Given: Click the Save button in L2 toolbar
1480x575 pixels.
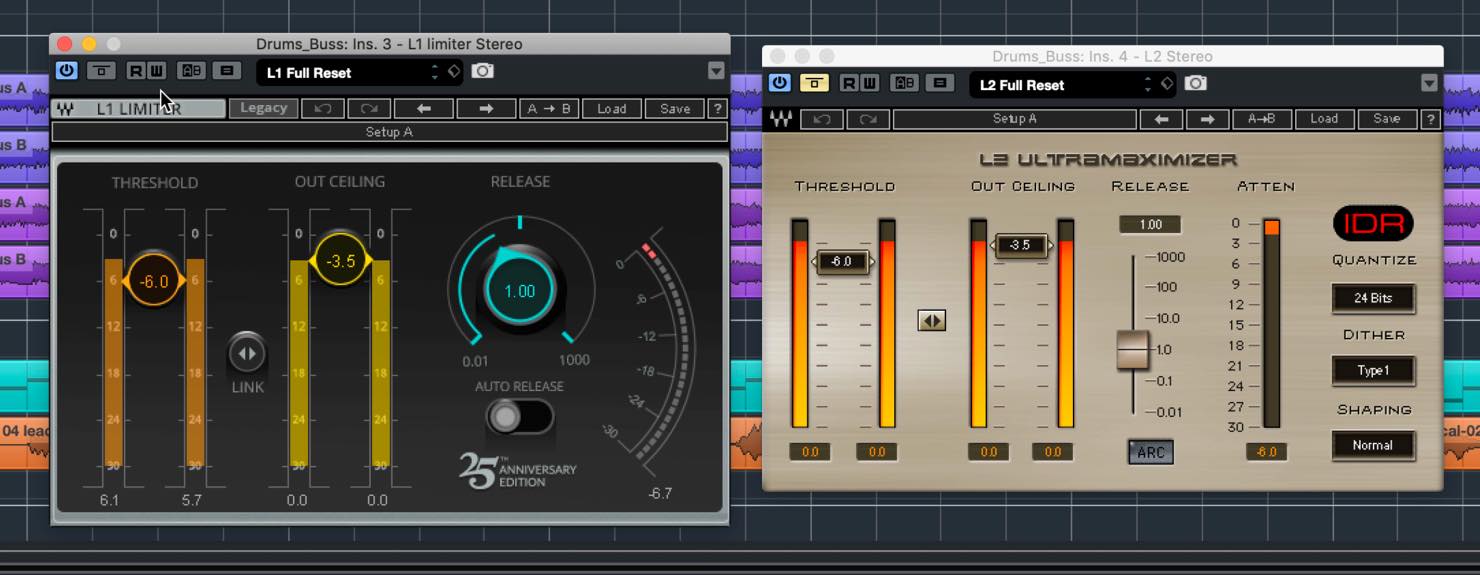Looking at the screenshot, I should pyautogui.click(x=1387, y=119).
